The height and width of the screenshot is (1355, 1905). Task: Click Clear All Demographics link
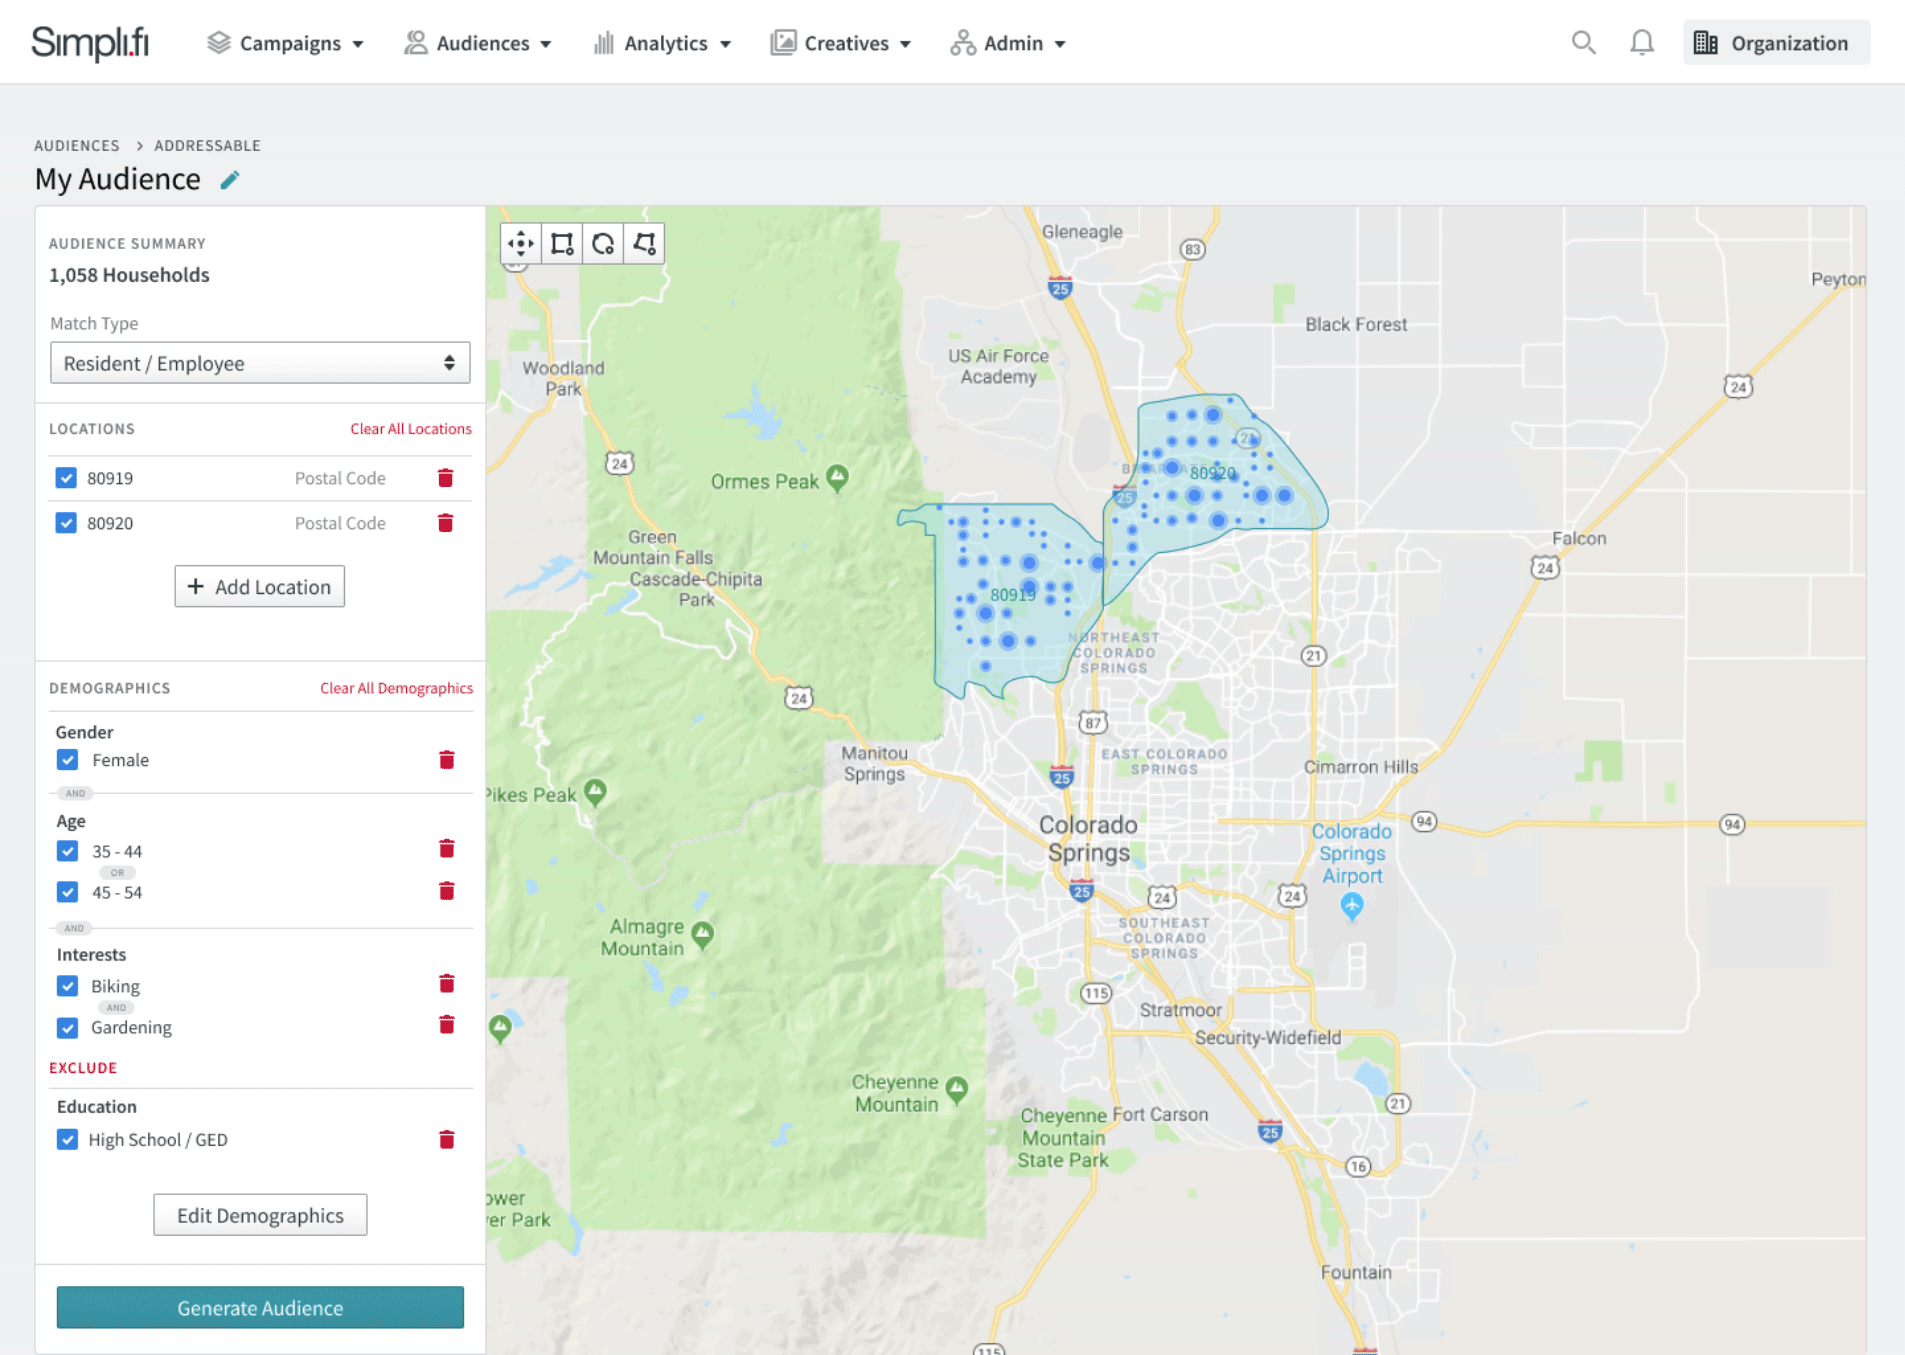396,688
